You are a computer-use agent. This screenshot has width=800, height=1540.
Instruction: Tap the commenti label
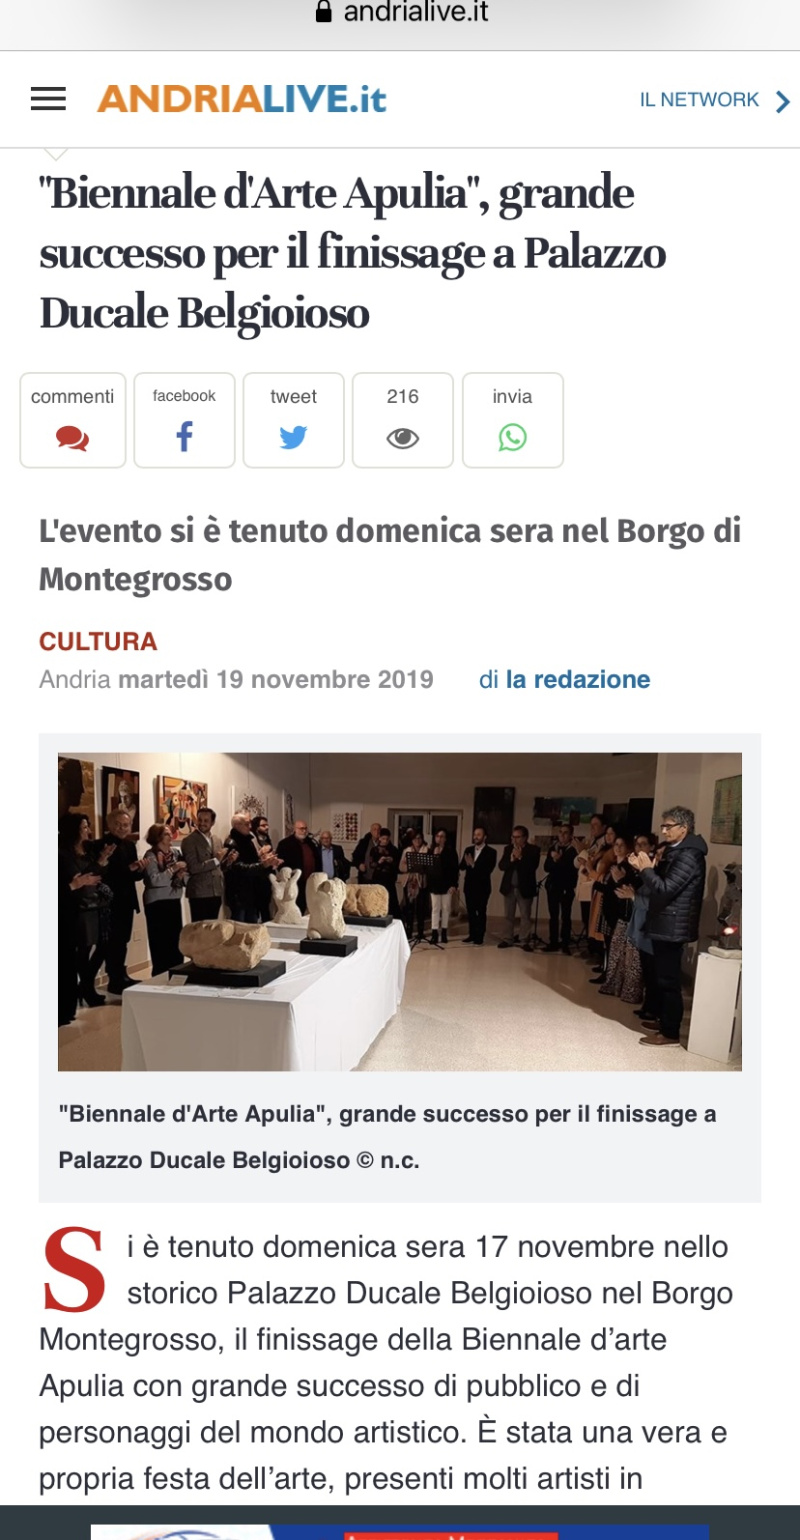(73, 396)
